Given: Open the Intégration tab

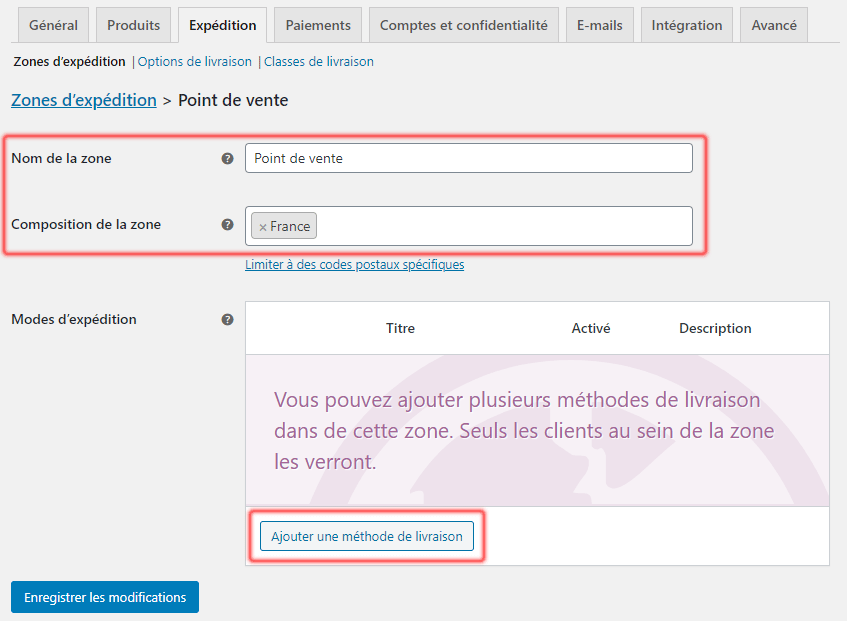Looking at the screenshot, I should point(687,25).
